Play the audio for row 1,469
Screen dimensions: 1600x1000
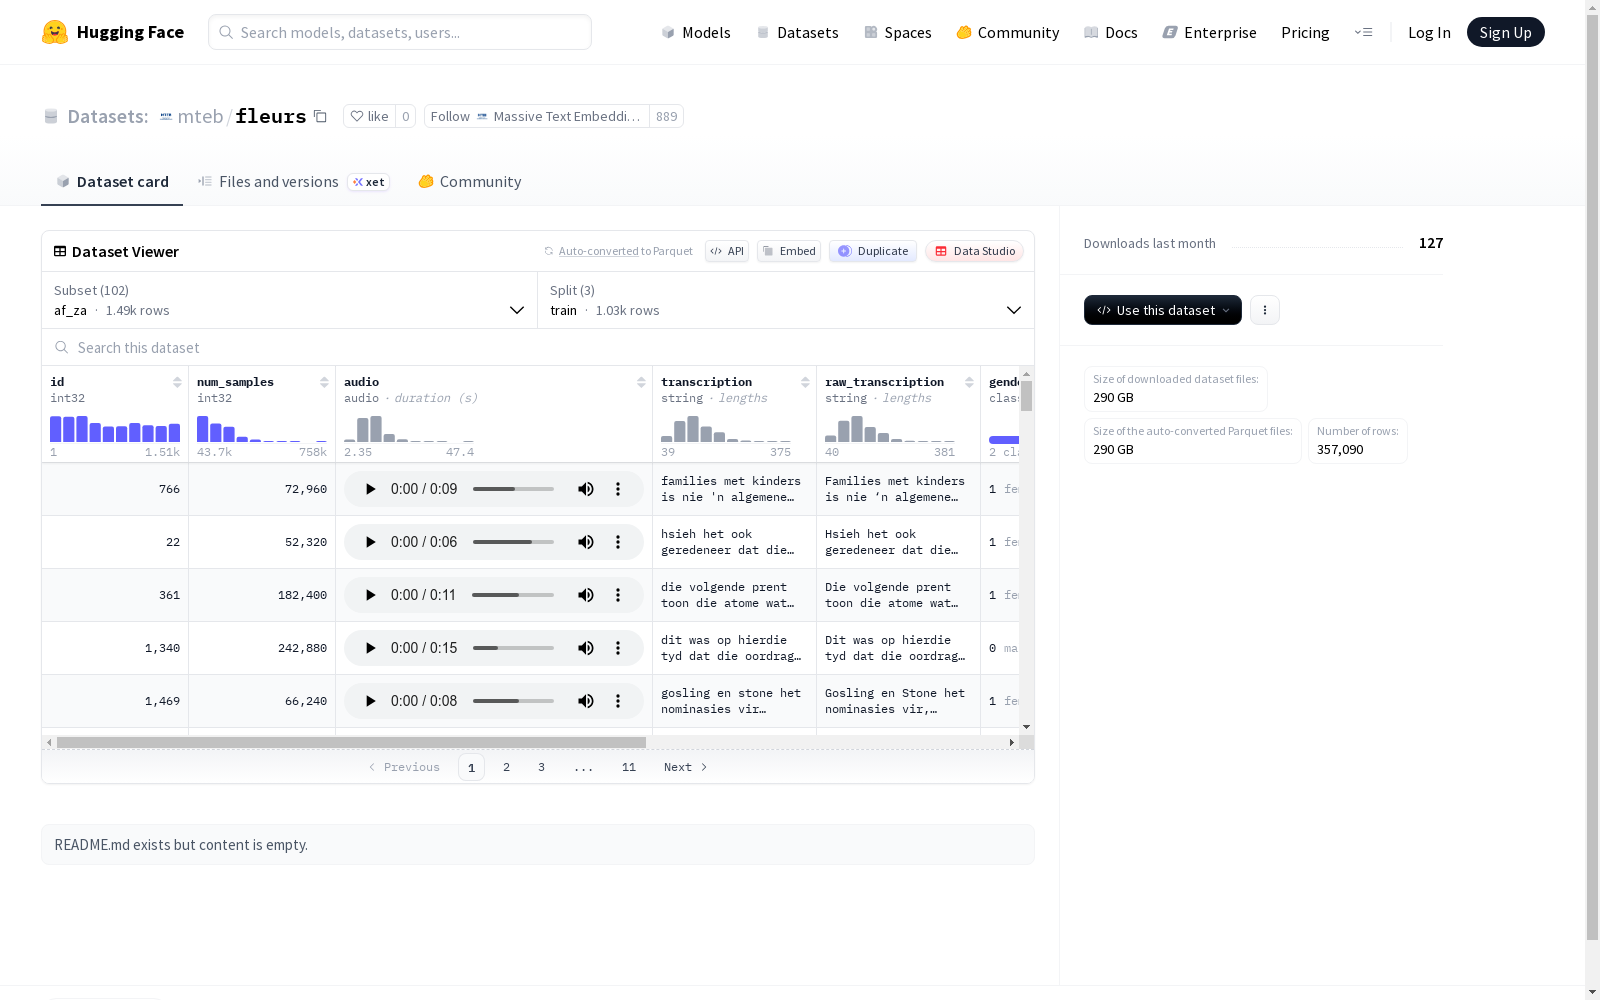coord(370,701)
